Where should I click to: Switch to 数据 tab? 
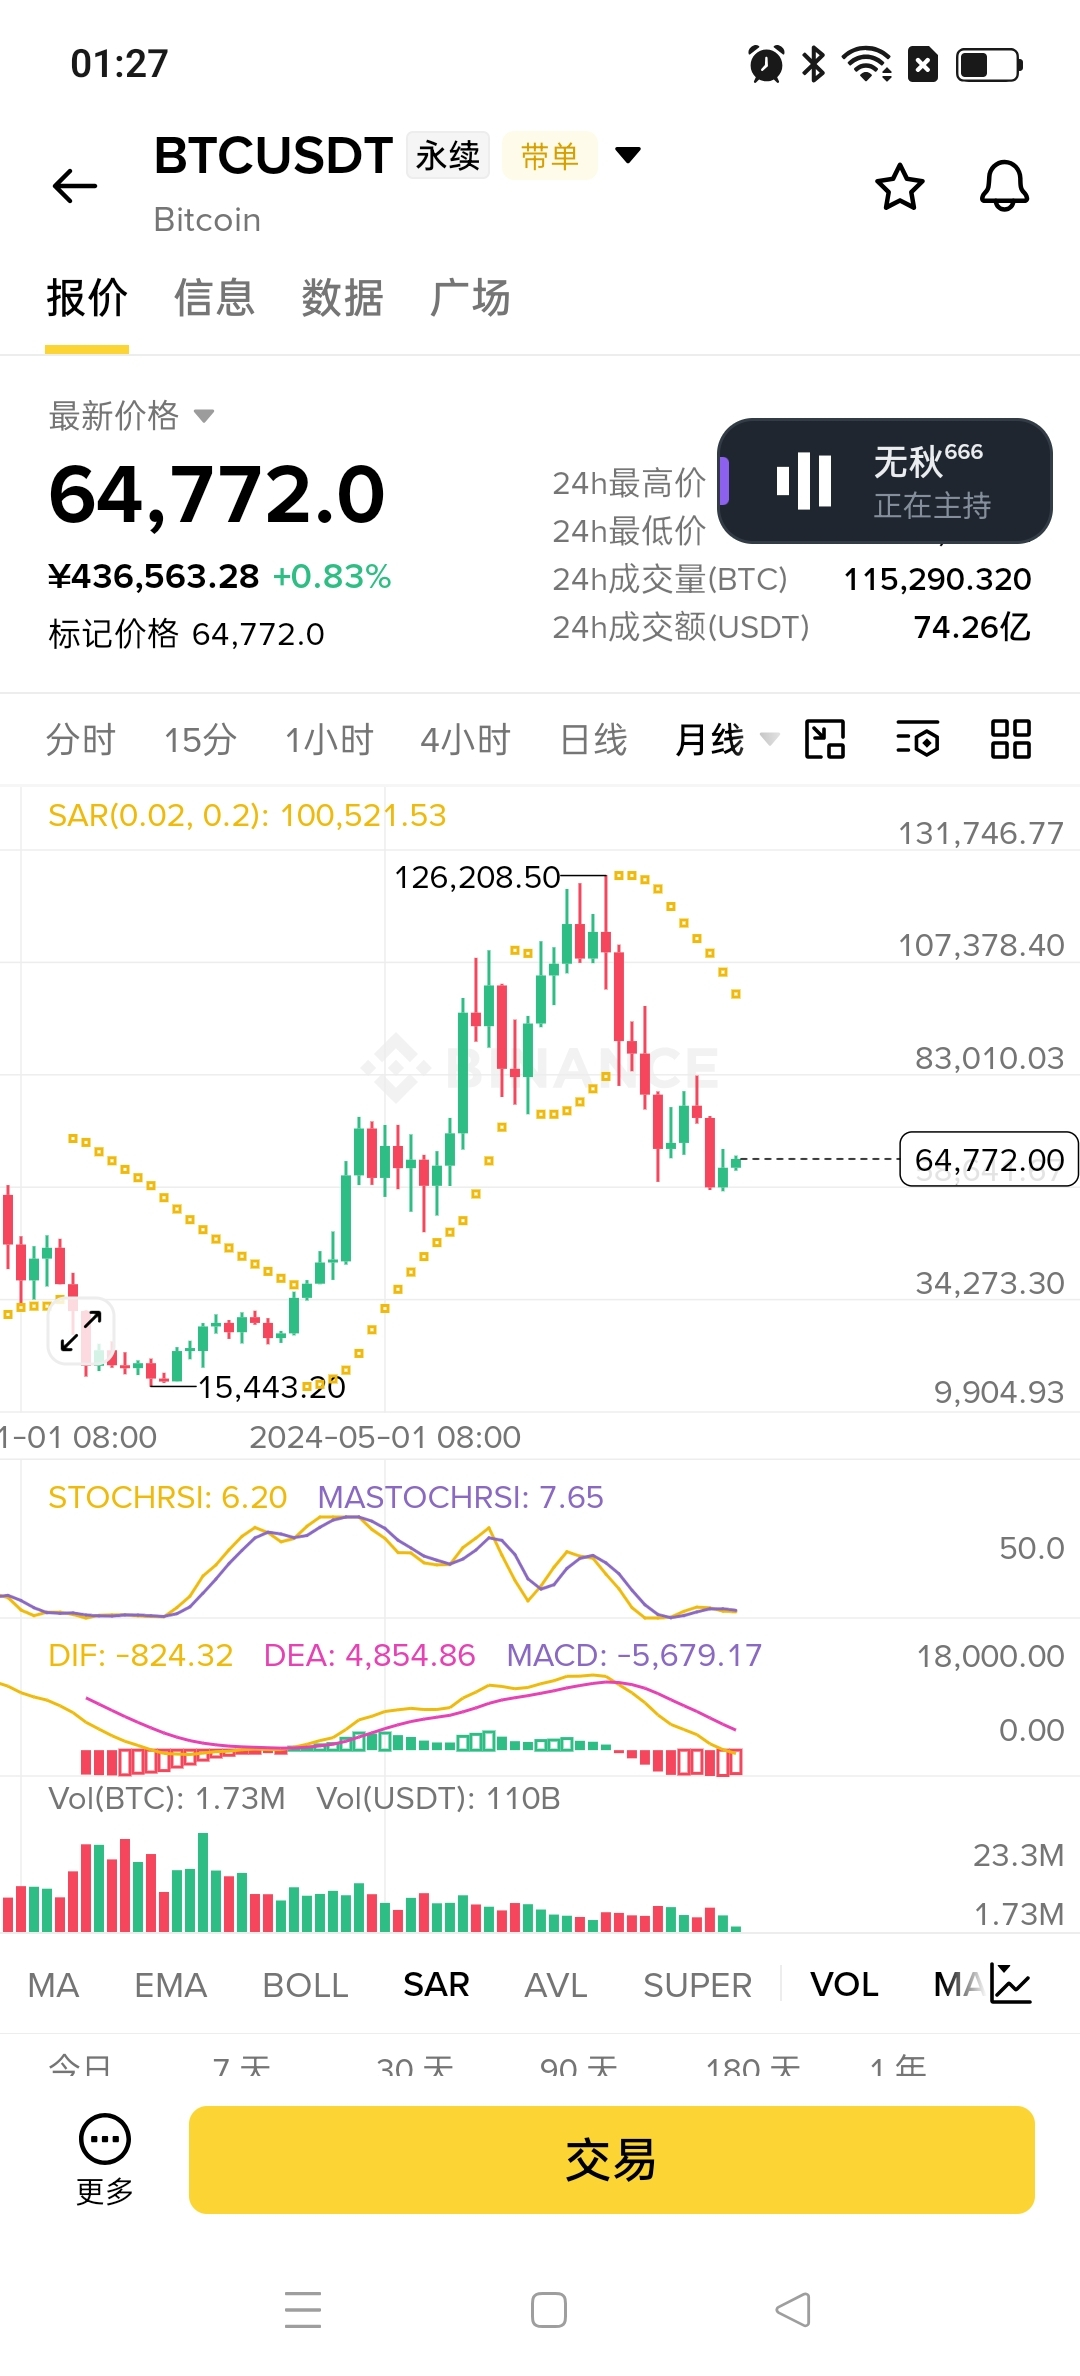click(x=342, y=298)
